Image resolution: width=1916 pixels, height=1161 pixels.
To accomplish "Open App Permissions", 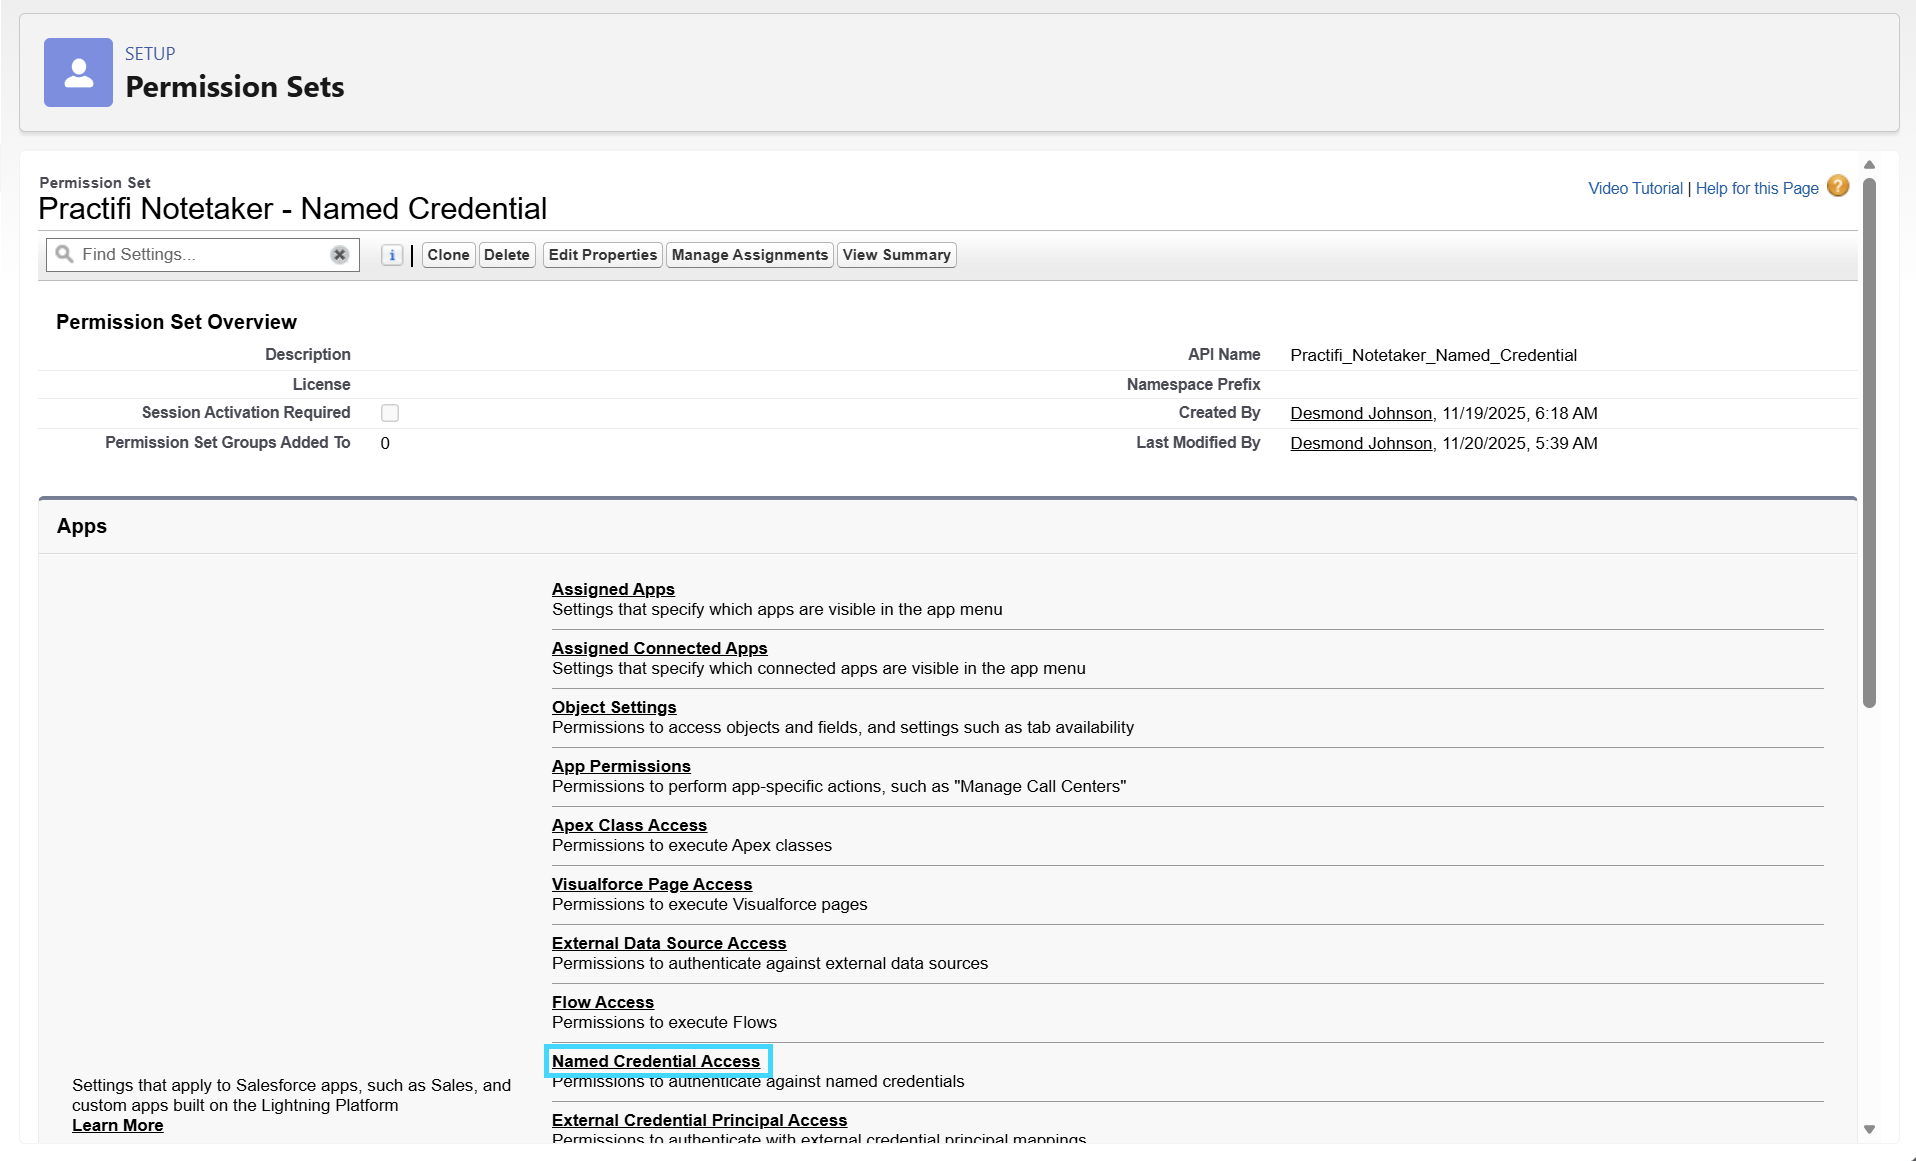I will click(621, 766).
